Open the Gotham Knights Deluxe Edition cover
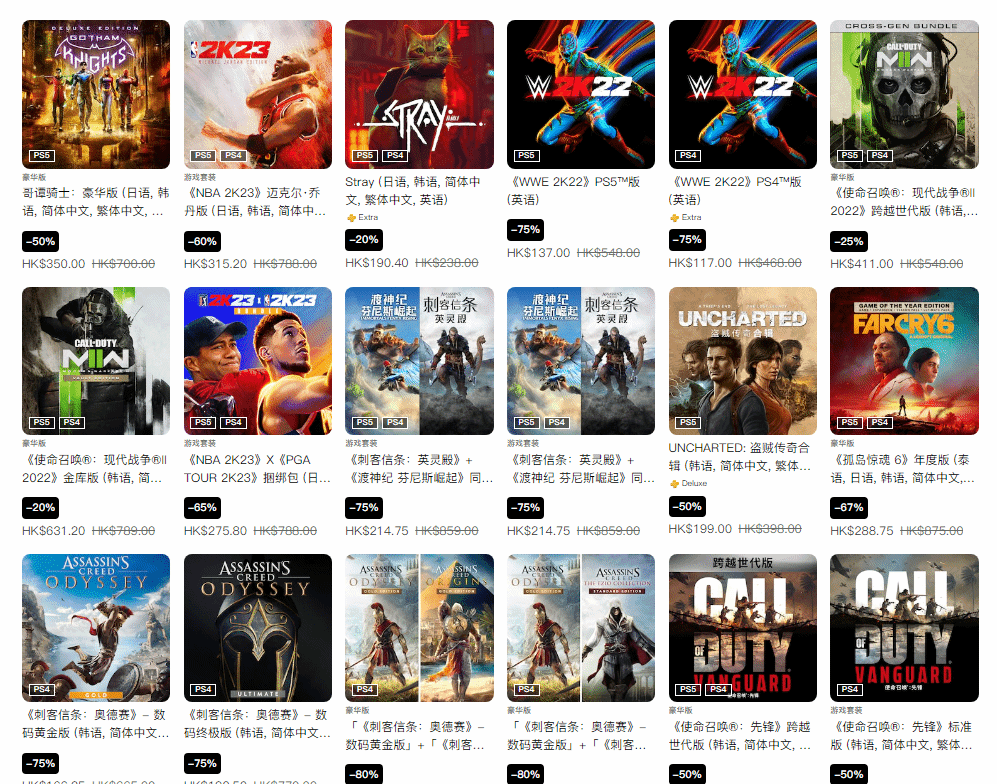This screenshot has width=997, height=784. pos(96,94)
